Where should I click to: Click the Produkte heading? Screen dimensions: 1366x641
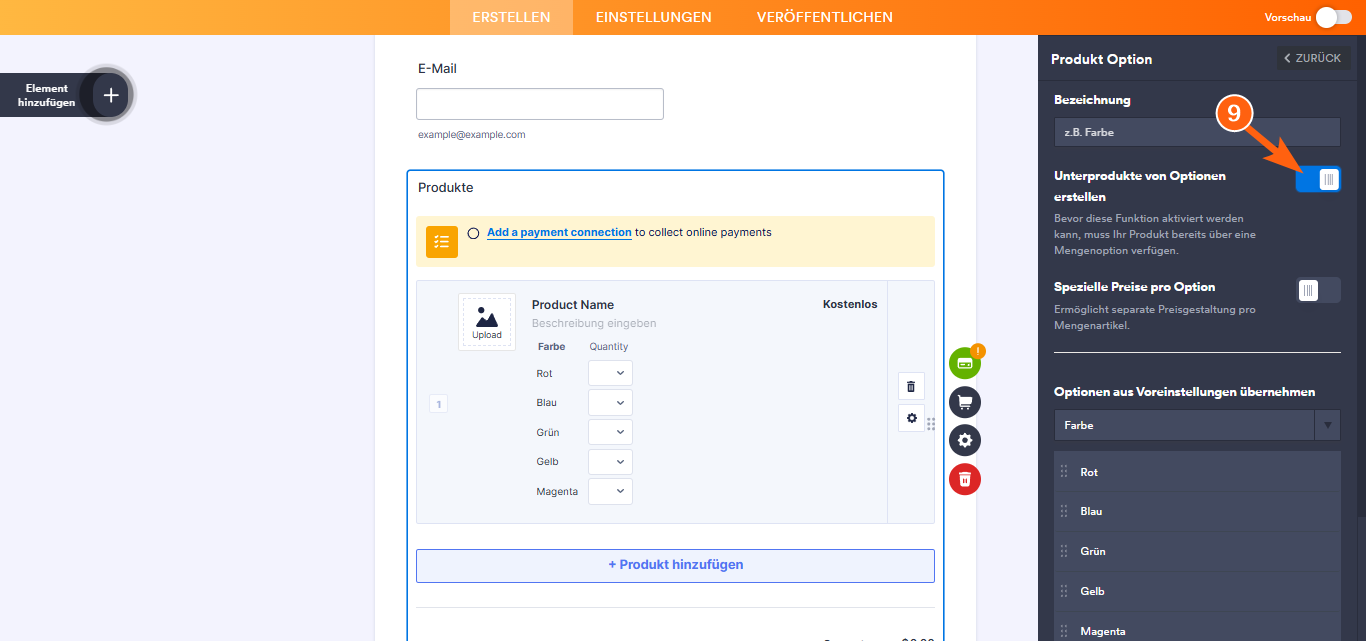(446, 187)
